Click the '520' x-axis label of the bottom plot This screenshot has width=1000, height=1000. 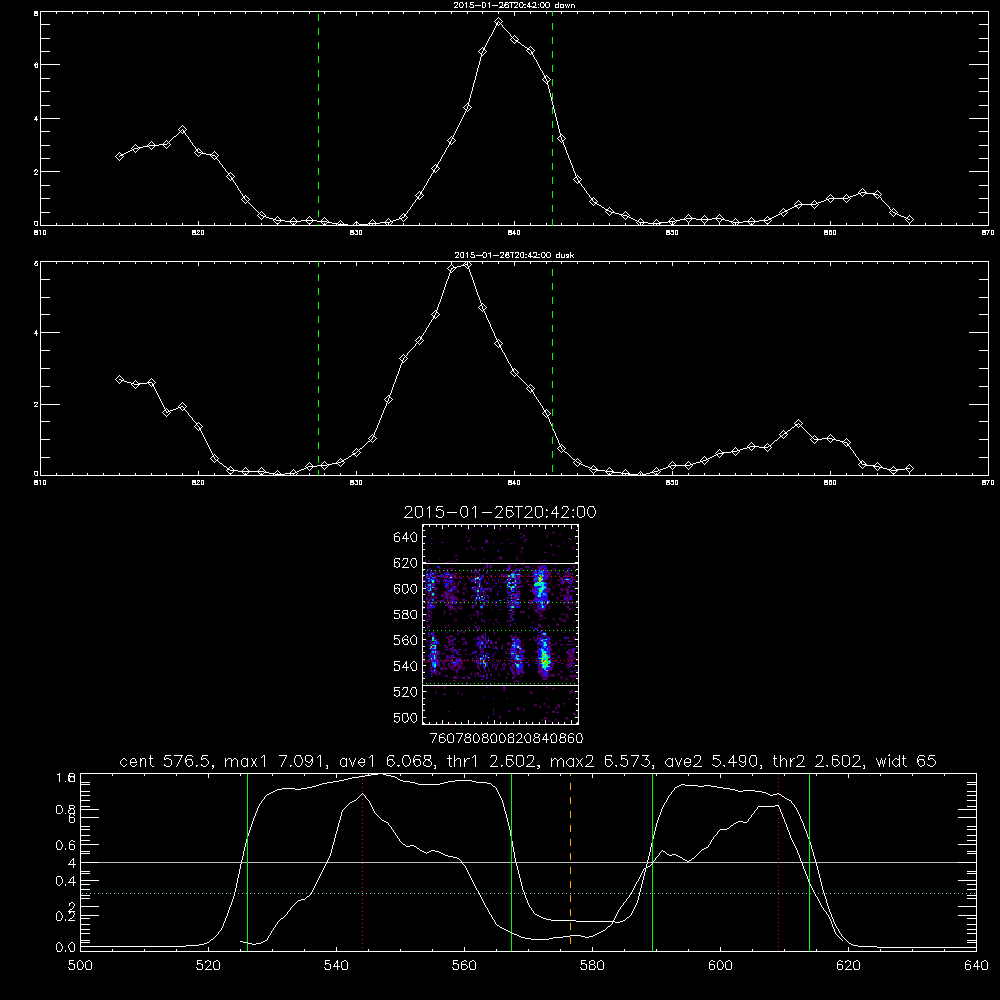208,966
